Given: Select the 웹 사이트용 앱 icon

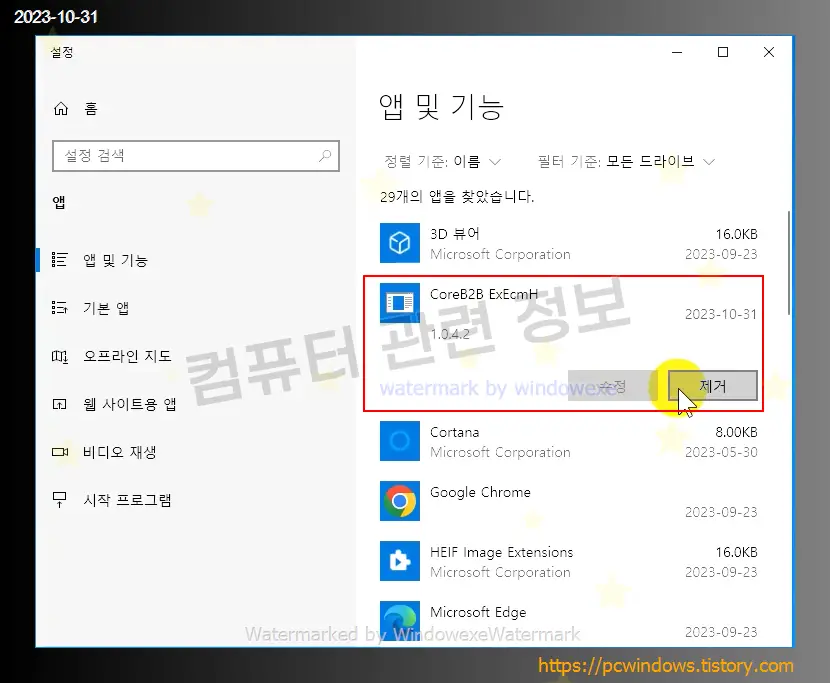Looking at the screenshot, I should pos(59,405).
